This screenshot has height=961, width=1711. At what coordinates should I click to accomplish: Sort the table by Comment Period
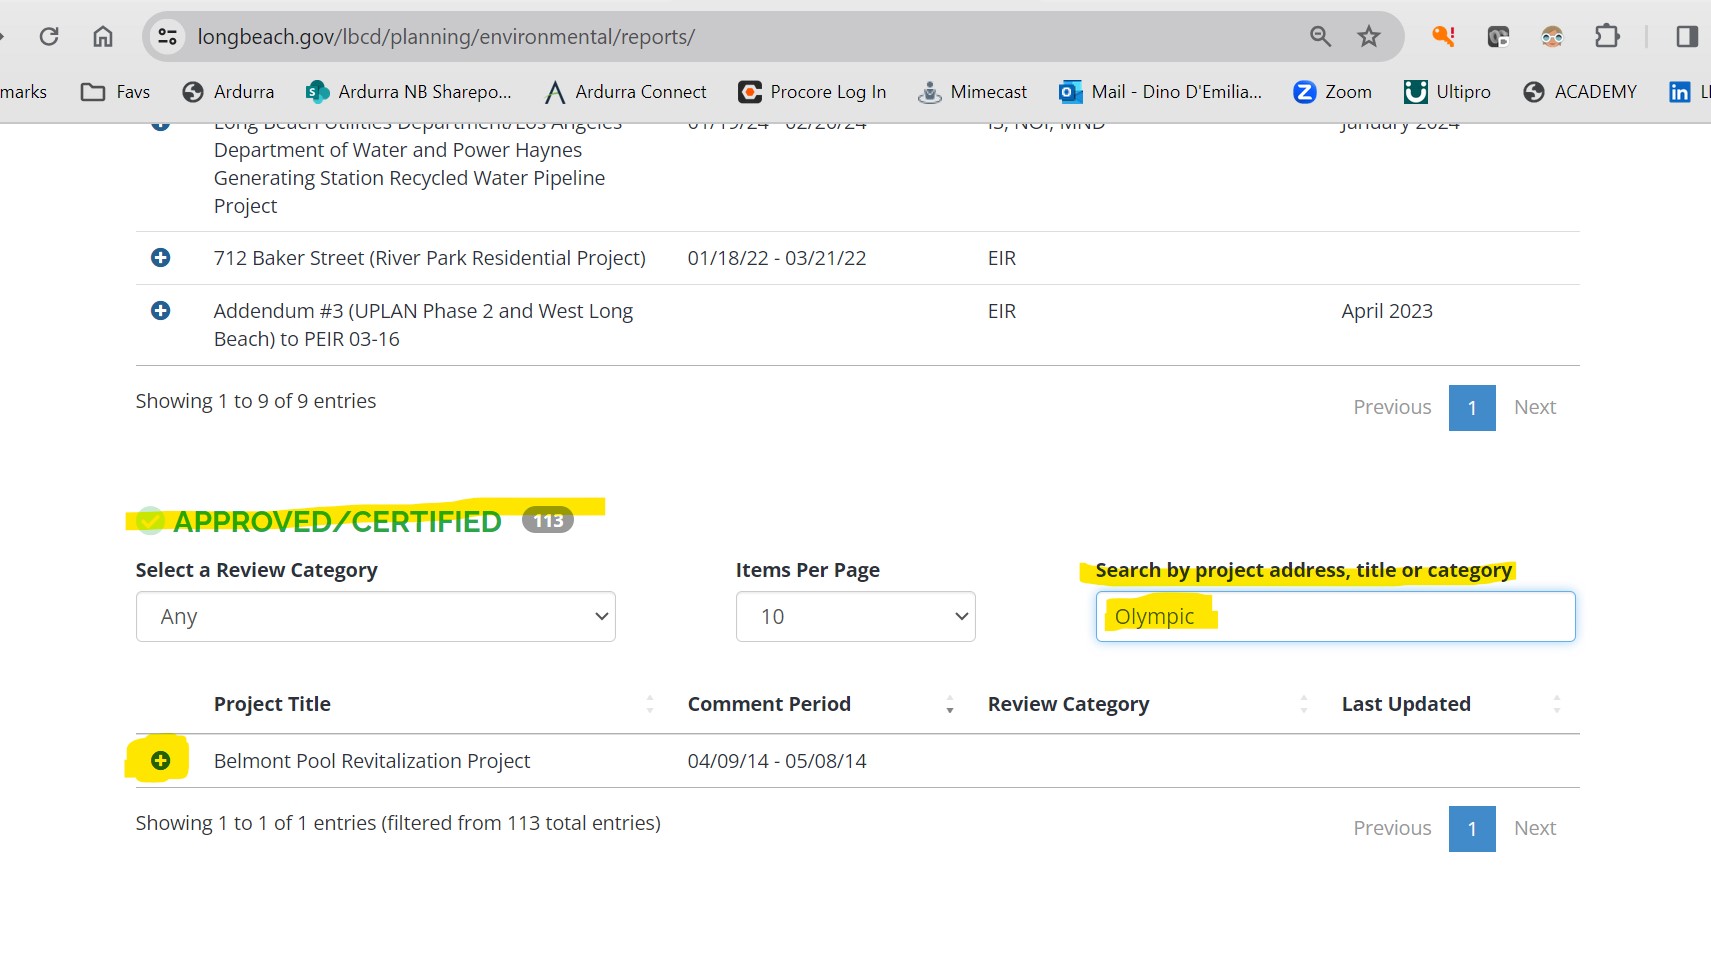pyautogui.click(x=769, y=704)
